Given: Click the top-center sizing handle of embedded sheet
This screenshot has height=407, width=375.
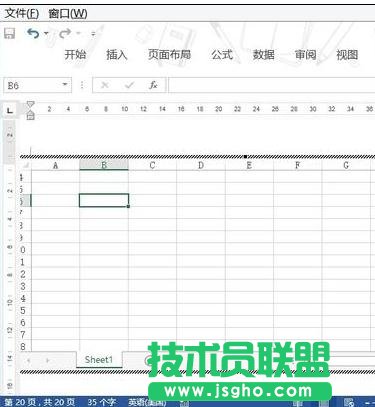Looking at the screenshot, I should point(245,156).
